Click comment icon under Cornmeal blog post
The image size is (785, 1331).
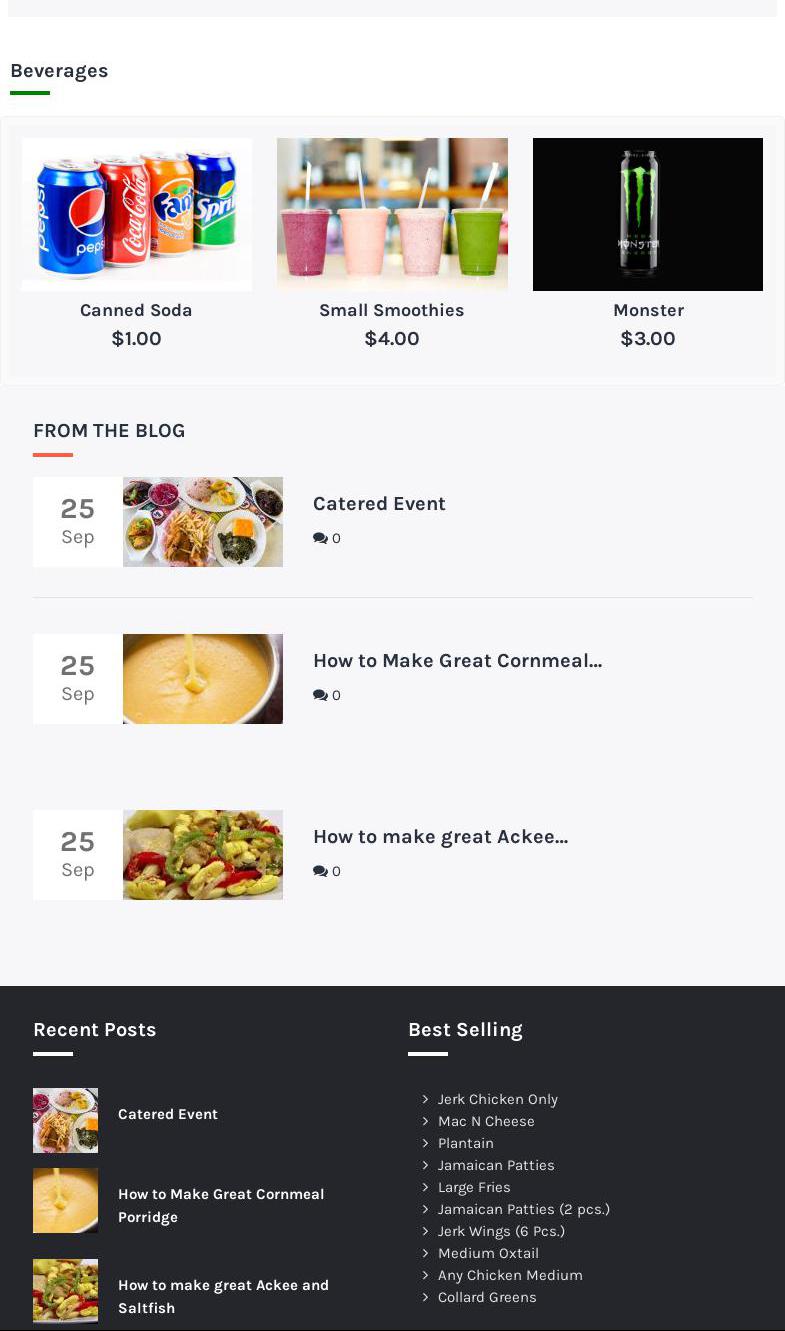(x=320, y=695)
